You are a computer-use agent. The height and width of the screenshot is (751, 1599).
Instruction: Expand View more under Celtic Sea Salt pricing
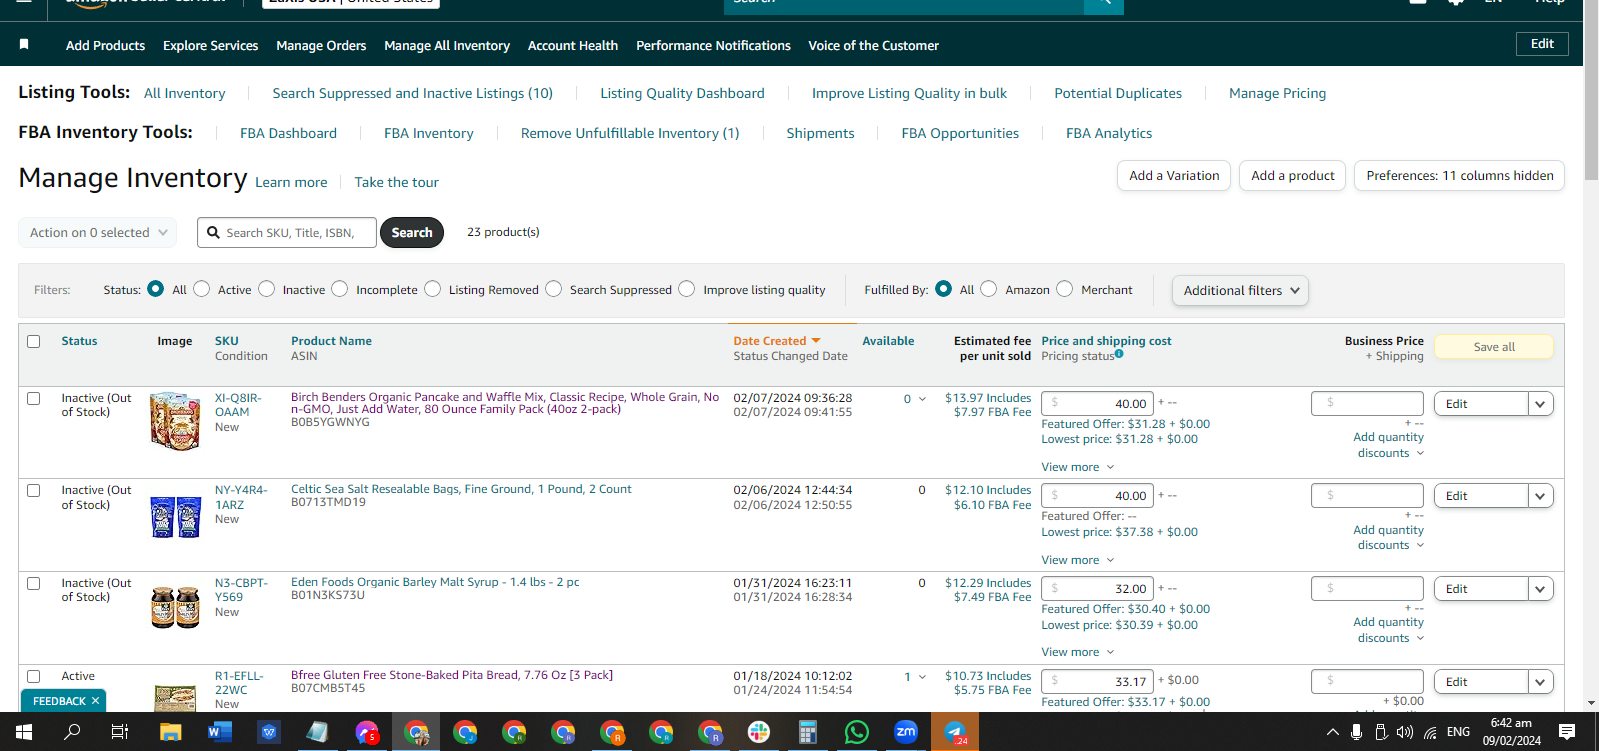[x=1078, y=560]
